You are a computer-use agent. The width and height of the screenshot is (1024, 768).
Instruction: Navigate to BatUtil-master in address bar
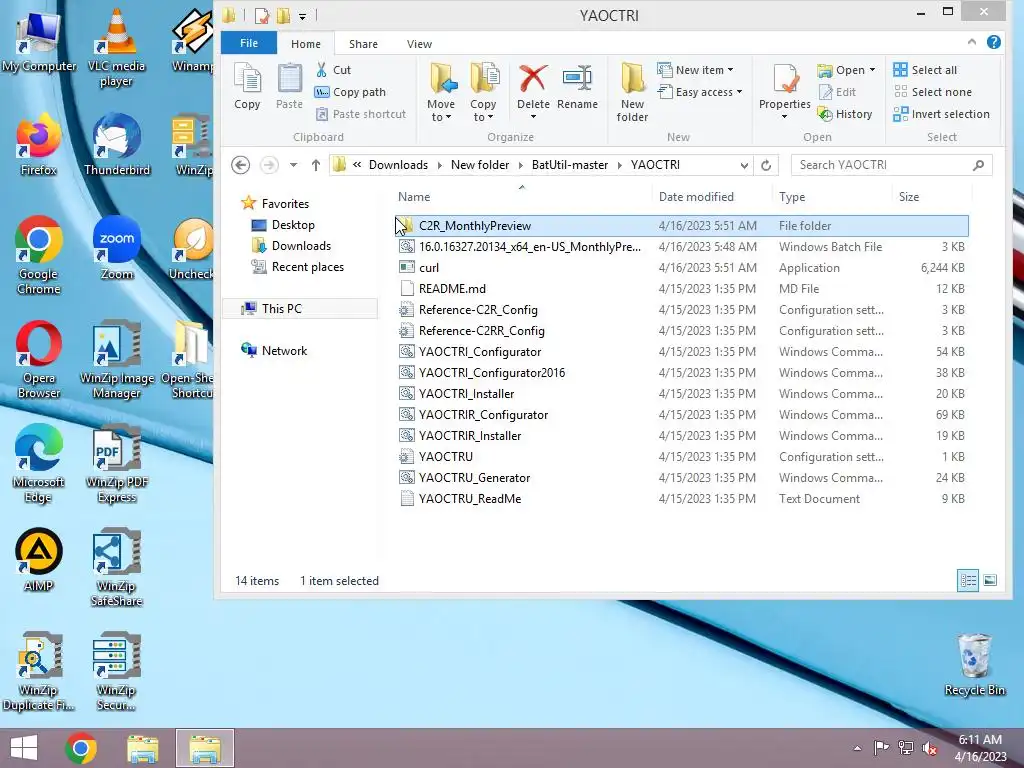coord(569,165)
